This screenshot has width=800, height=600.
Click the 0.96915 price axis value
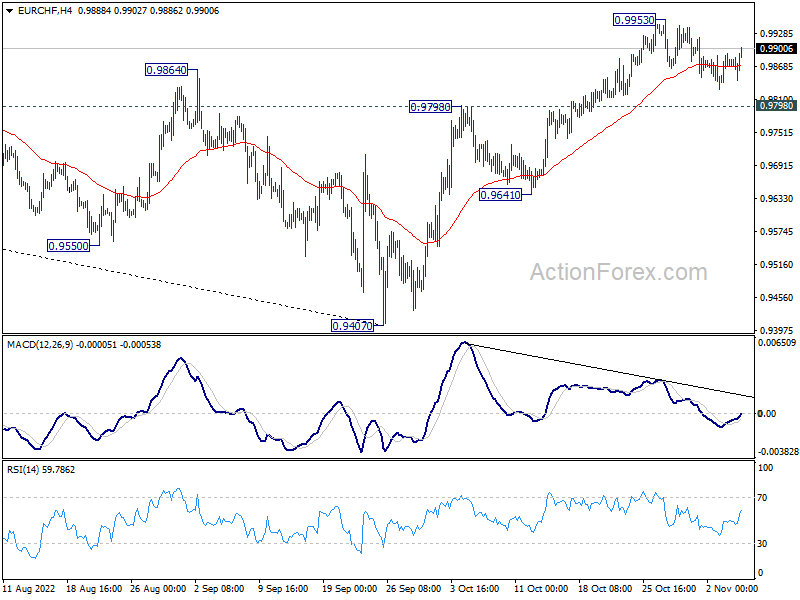tap(777, 166)
